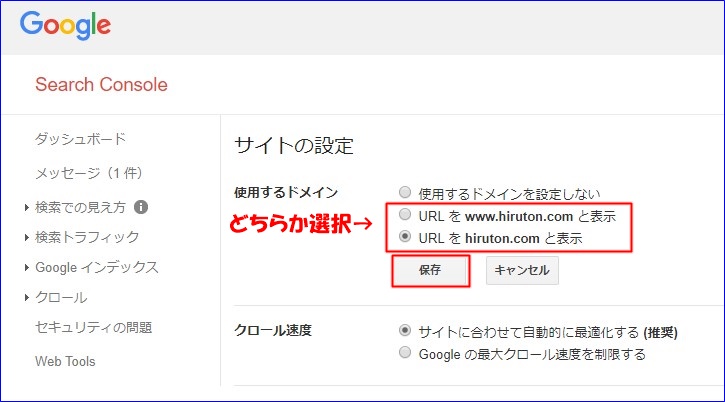Open メッセージ (1 件) in sidebar
Viewport: 725px width, 402px height.
pos(89,173)
